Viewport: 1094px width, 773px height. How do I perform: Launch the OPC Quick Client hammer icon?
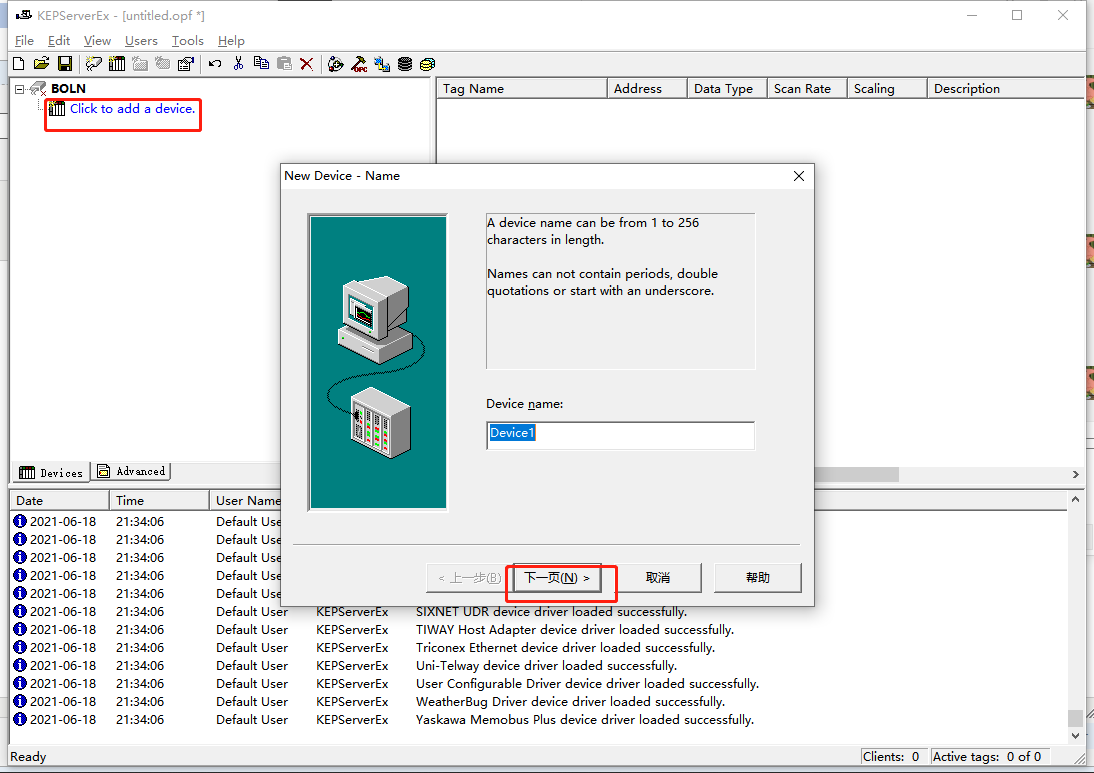pyautogui.click(x=359, y=64)
